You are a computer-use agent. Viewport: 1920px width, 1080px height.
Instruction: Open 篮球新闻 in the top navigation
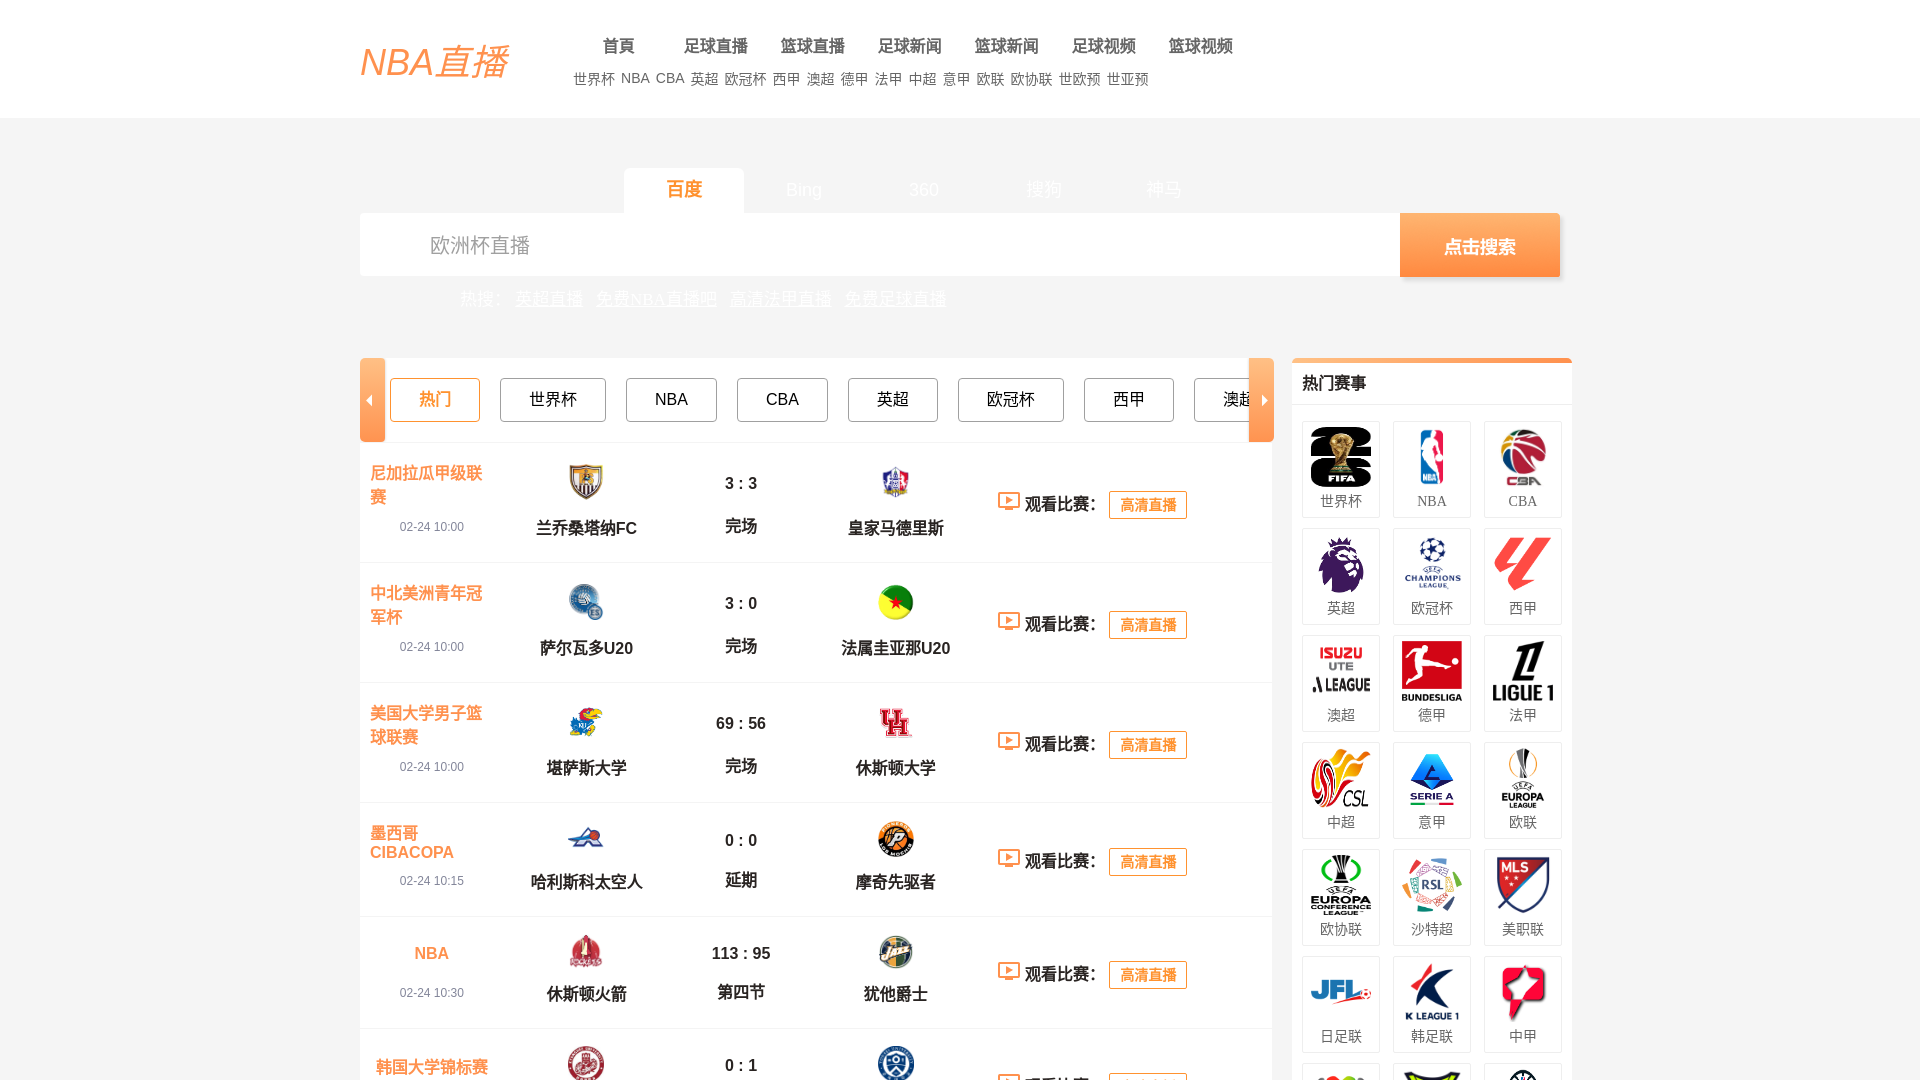tap(1006, 46)
